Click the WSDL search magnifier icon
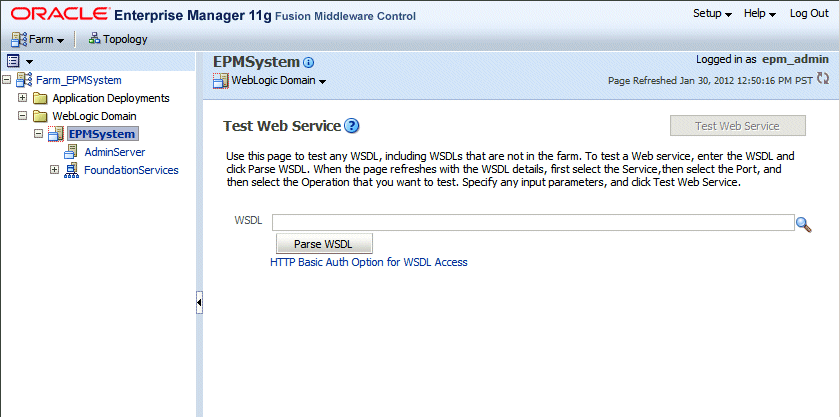Image resolution: width=840 pixels, height=417 pixels. (x=803, y=224)
